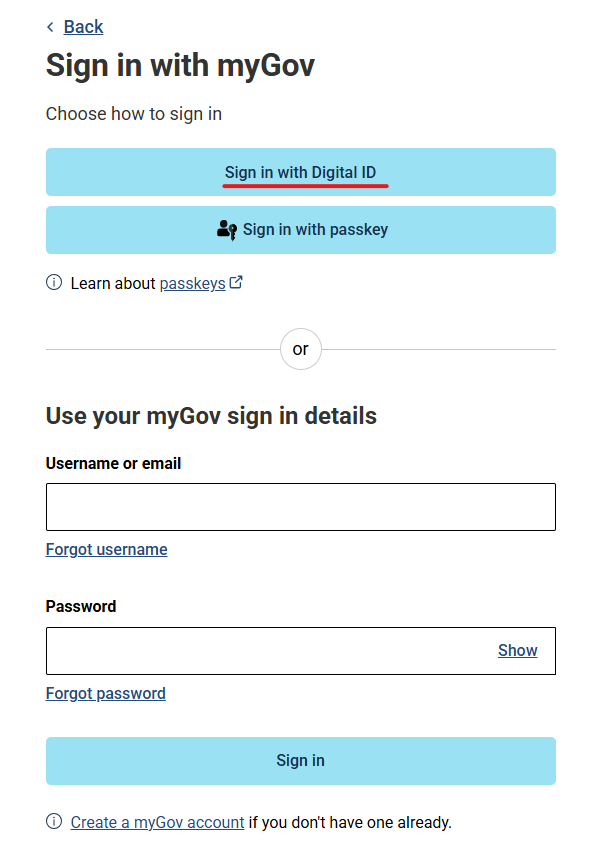Screen dimensions: 614x862
Task: Open the Create a myGov account link
Action: (157, 821)
